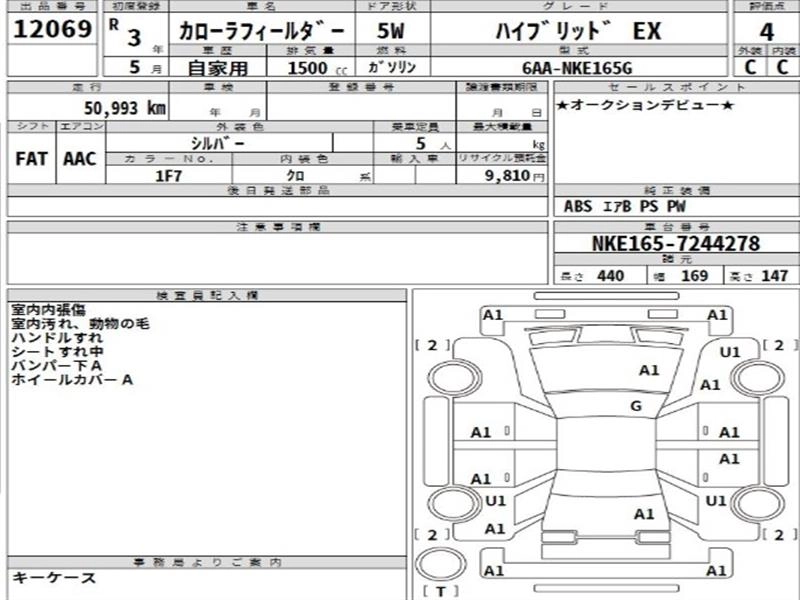The height and width of the screenshot is (600, 800).
Task: Select the registration year value 3
Action: pyautogui.click(x=134, y=37)
